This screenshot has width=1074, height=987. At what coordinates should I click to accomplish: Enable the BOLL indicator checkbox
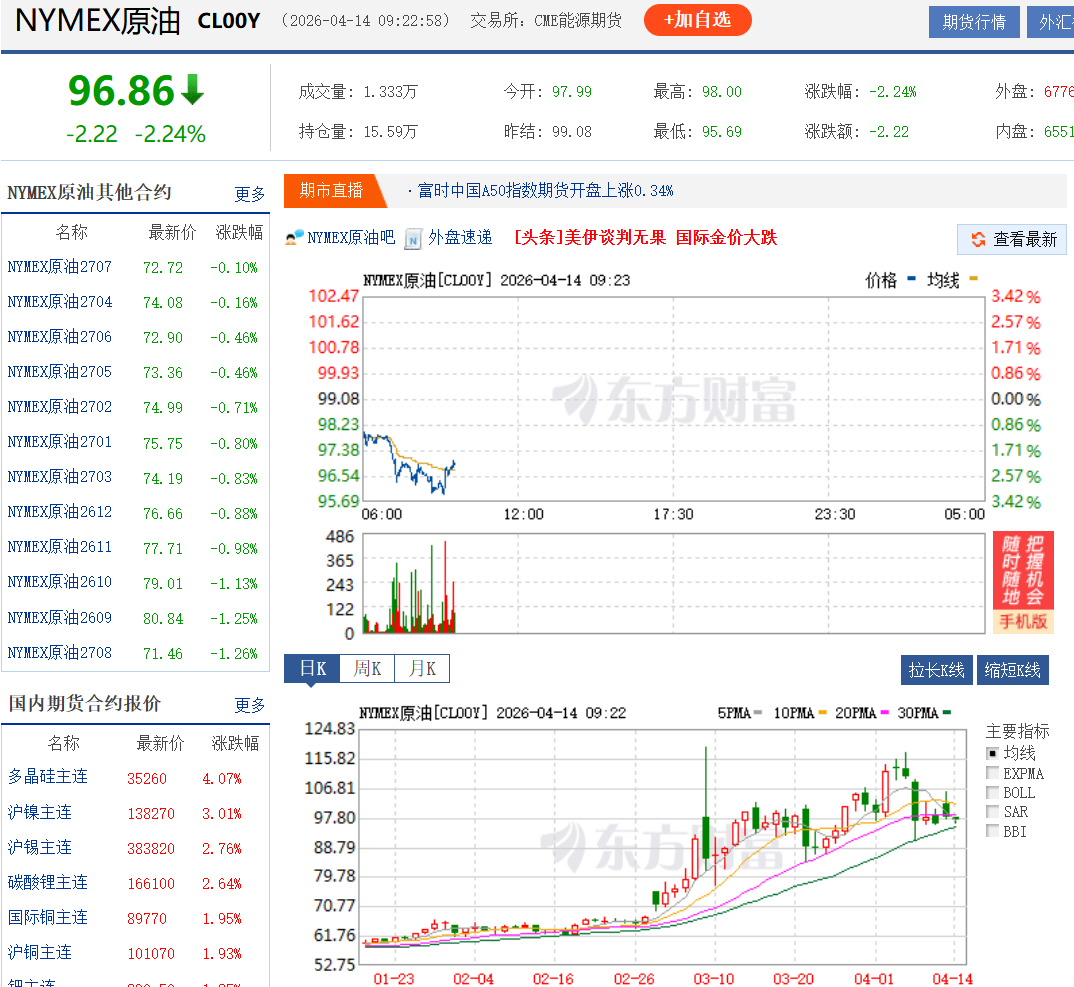(992, 792)
